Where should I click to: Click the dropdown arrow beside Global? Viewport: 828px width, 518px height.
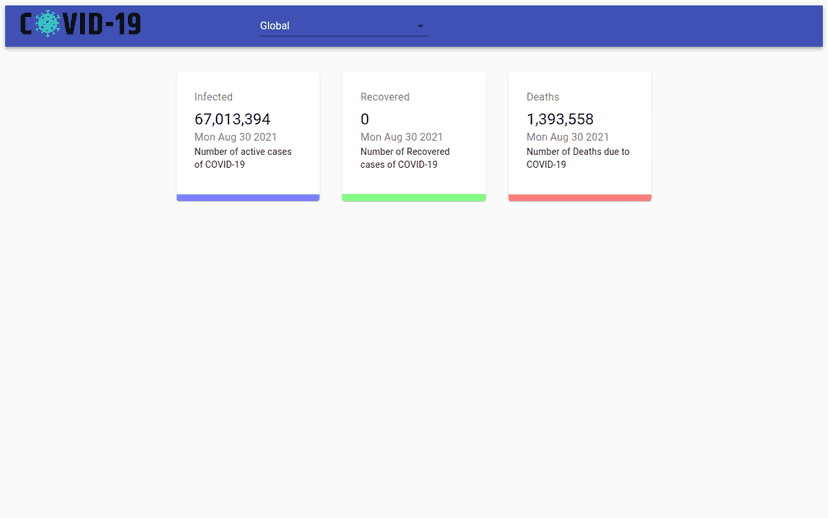click(420, 26)
